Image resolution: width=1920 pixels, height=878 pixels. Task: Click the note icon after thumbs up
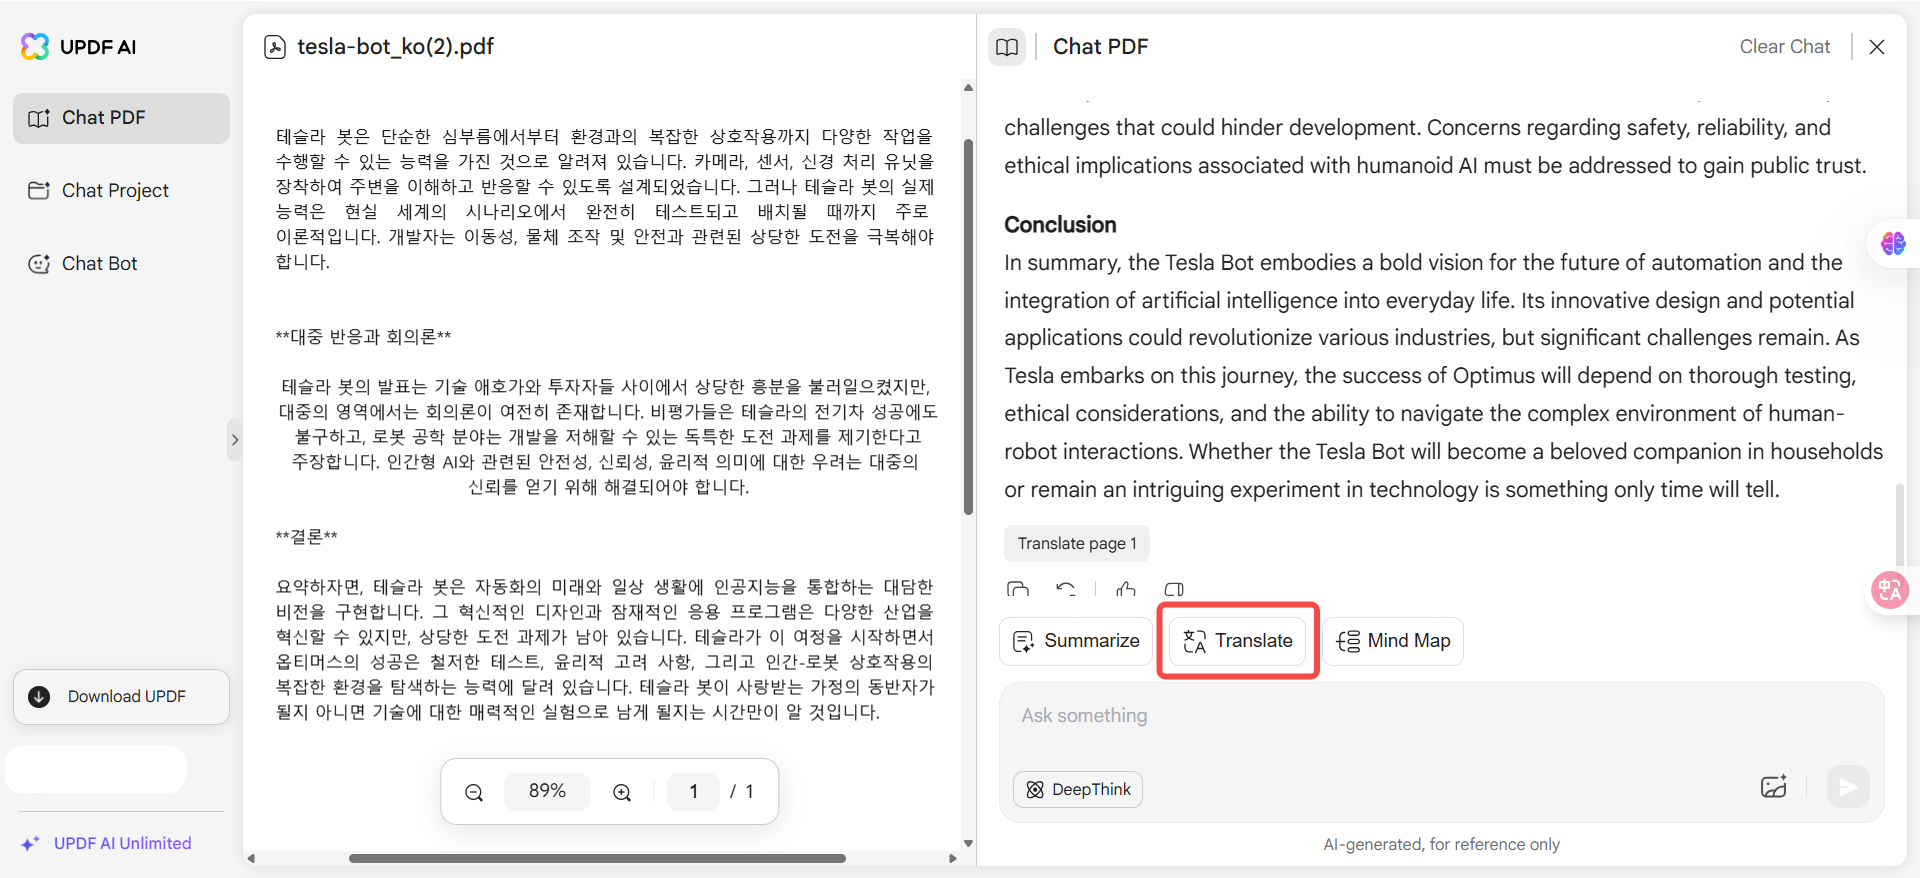pyautogui.click(x=1174, y=590)
